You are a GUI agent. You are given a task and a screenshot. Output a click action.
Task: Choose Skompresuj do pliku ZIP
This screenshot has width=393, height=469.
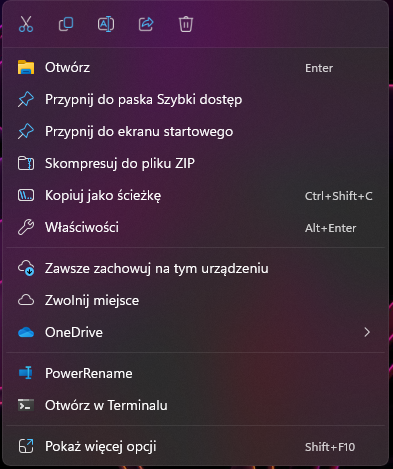tap(195, 164)
